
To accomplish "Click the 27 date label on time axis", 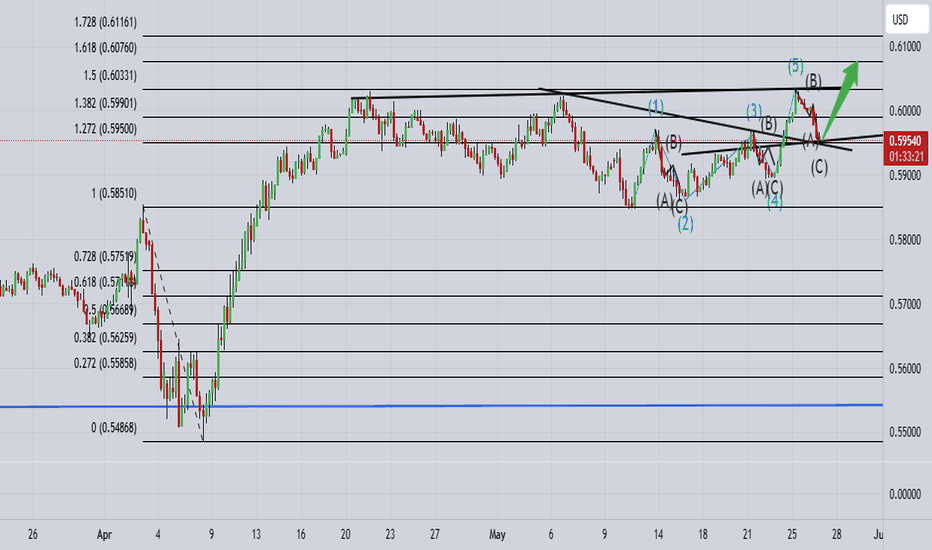I will (434, 535).
